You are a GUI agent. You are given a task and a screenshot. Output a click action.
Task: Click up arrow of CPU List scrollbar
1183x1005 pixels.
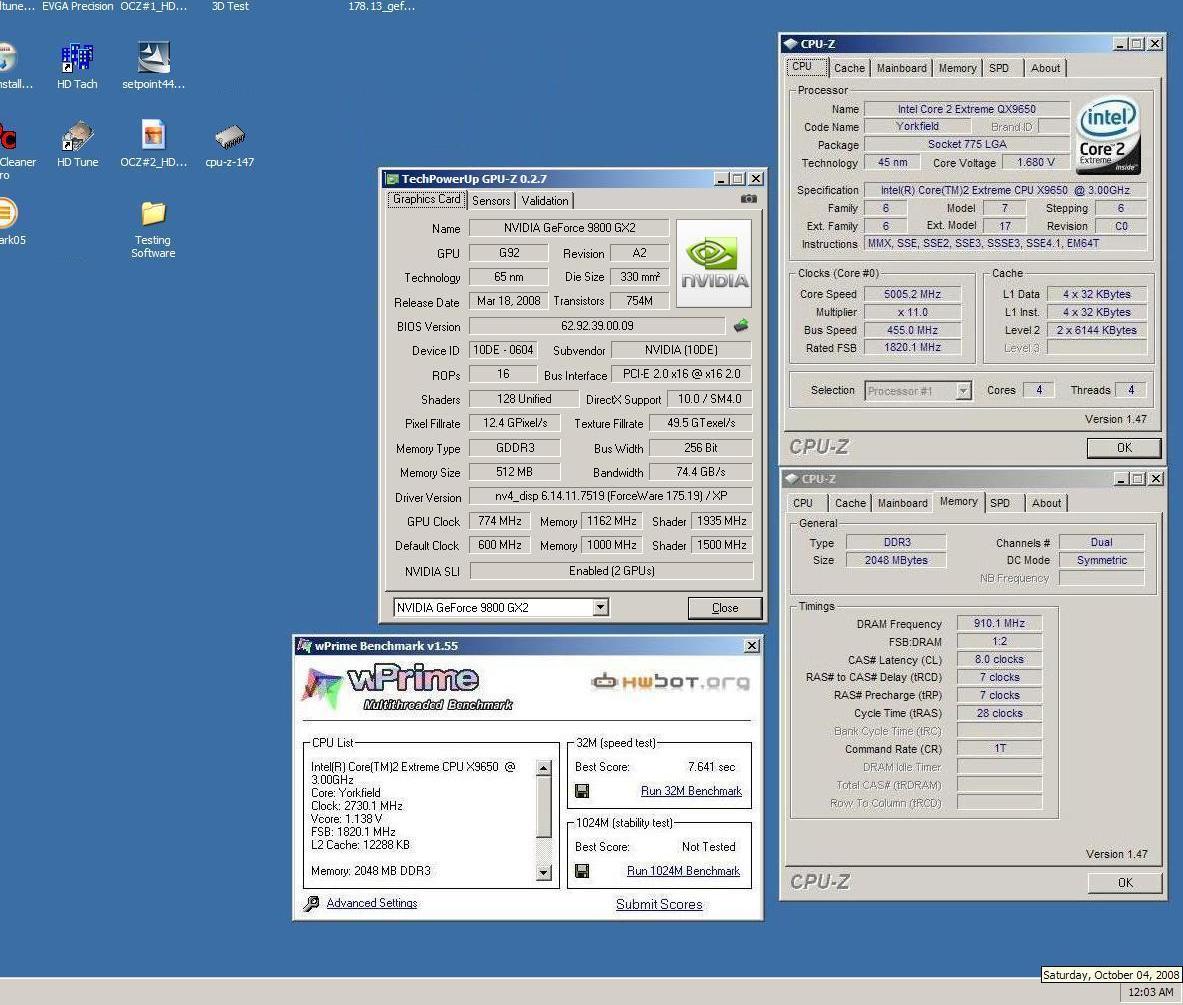pos(543,768)
